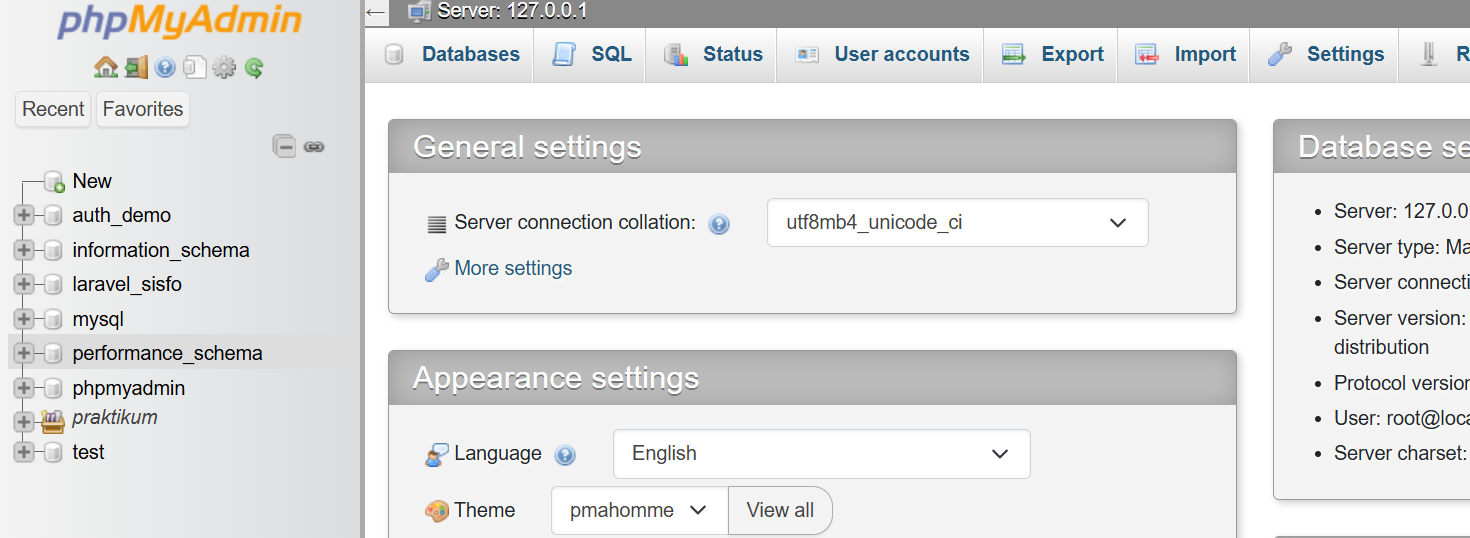Open the laravel_sisfo database name
Screen dimensions: 1470x538
click(x=127, y=284)
